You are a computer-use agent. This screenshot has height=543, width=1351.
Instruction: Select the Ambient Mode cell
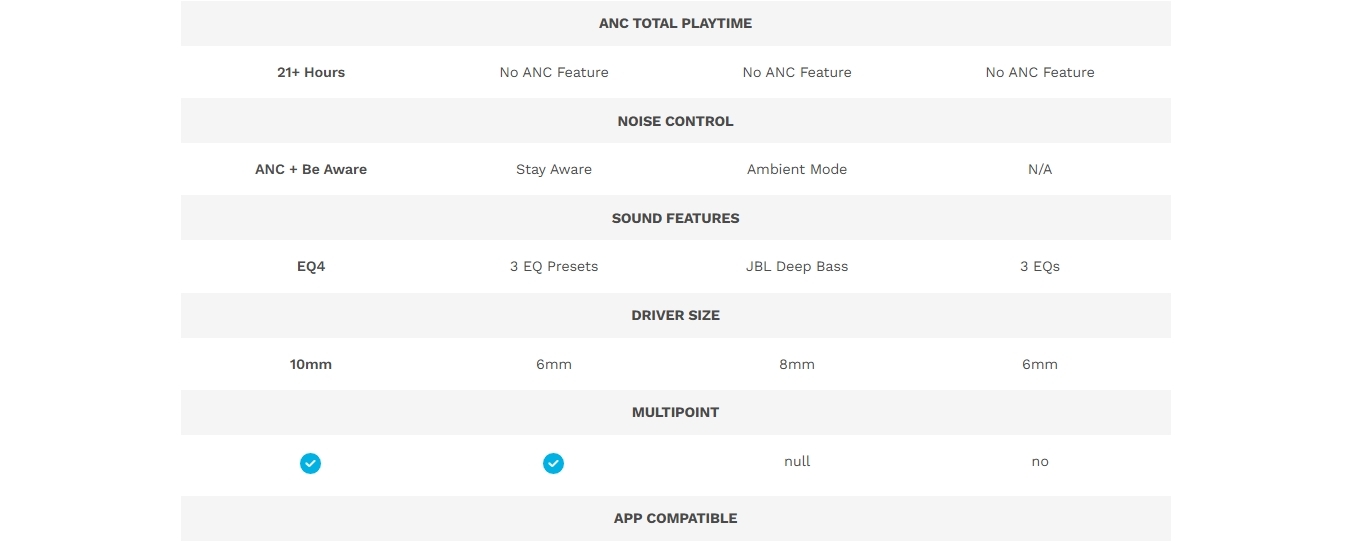click(797, 169)
